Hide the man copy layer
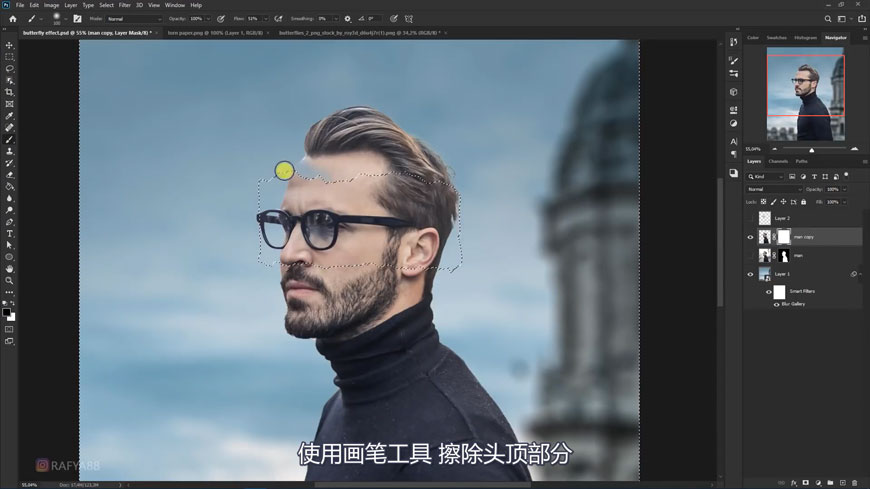 750,237
